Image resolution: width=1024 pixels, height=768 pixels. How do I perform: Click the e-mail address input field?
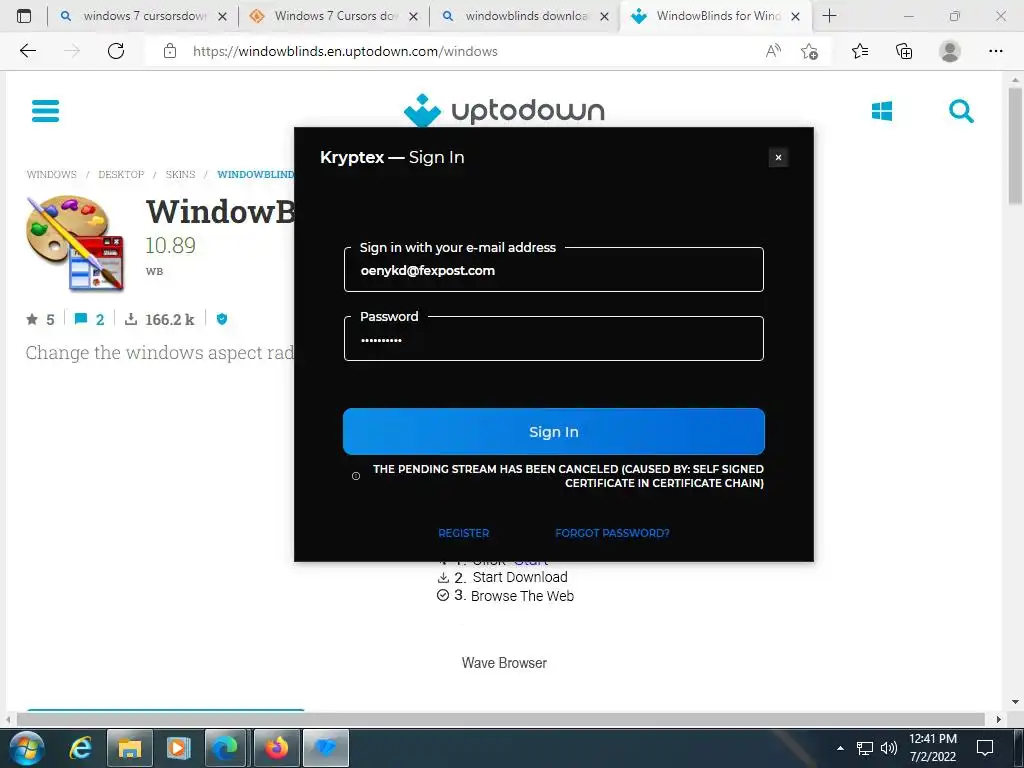(553, 270)
